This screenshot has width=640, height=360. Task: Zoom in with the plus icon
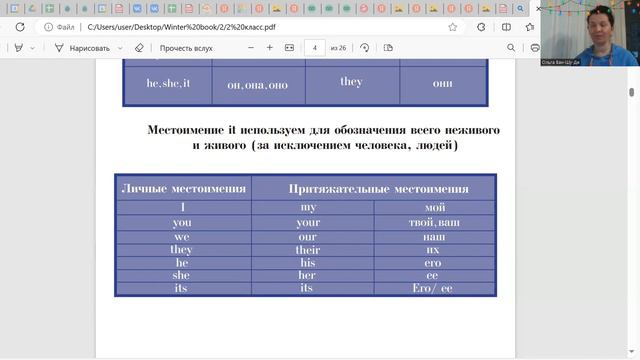point(269,48)
